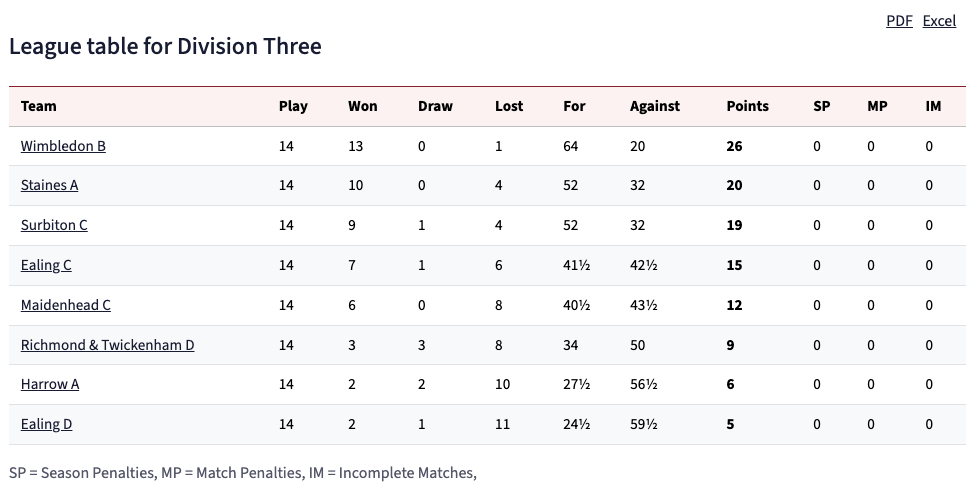Download the table as Excel

click(938, 21)
